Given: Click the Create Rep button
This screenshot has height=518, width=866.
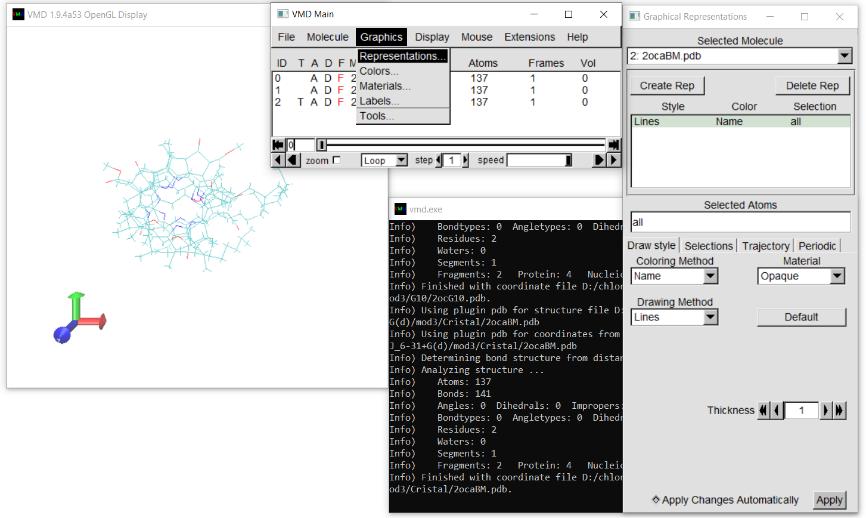Looking at the screenshot, I should [667, 86].
